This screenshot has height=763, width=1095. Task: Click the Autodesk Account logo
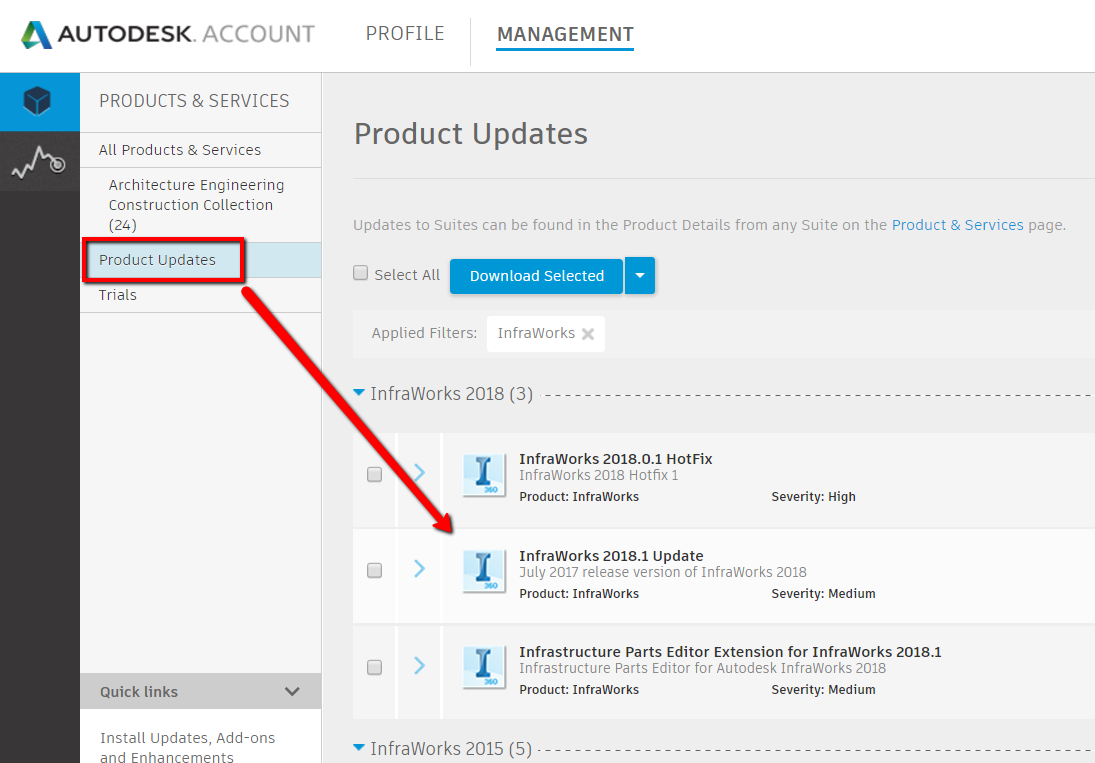[x=168, y=34]
